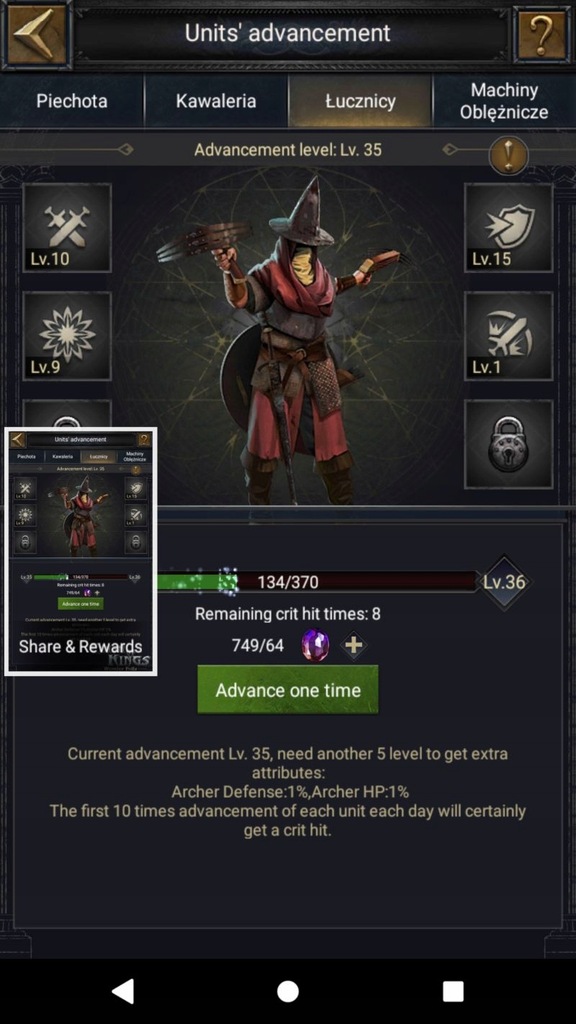576x1024 pixels.
Task: Tap the exclamation info icon
Action: point(508,155)
